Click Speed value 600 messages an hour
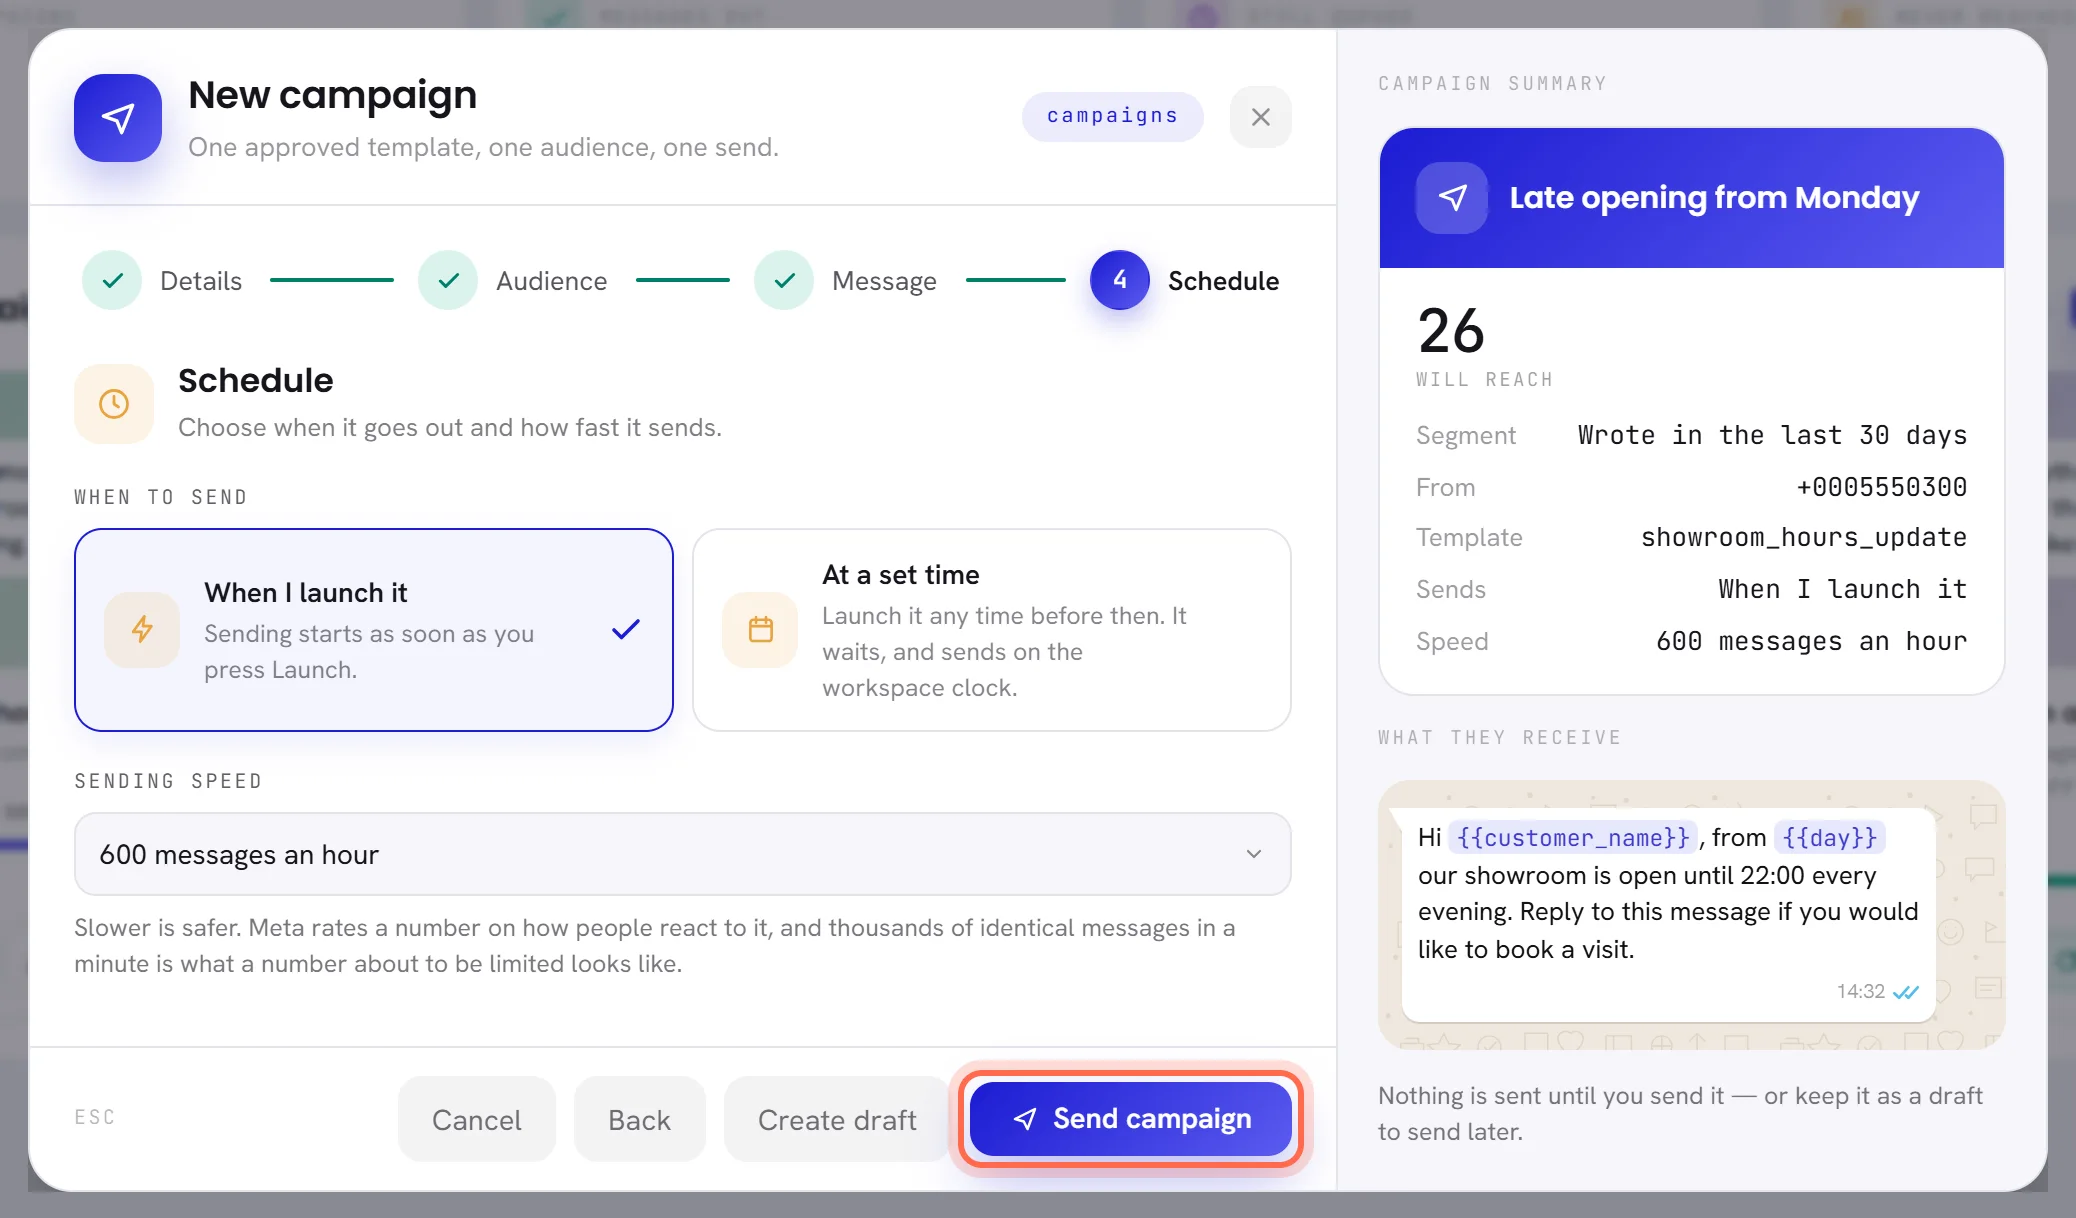 [1811, 641]
